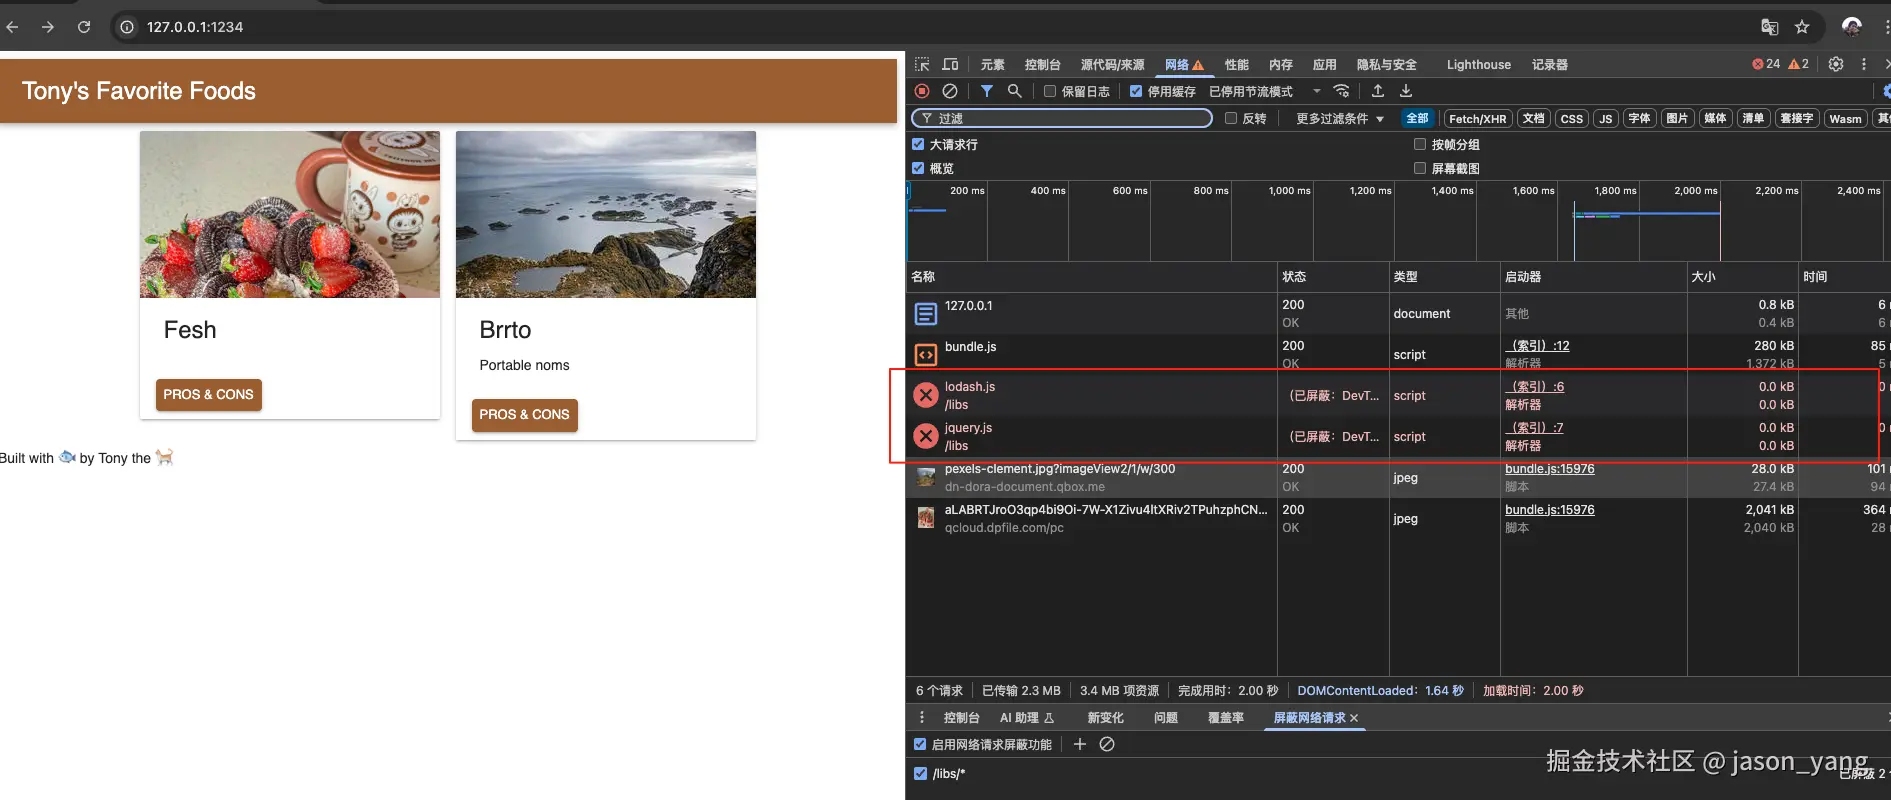This screenshot has width=1891, height=800.
Task: Toggle 启用网络请求屏蔽功能 checkbox
Action: (x=920, y=744)
